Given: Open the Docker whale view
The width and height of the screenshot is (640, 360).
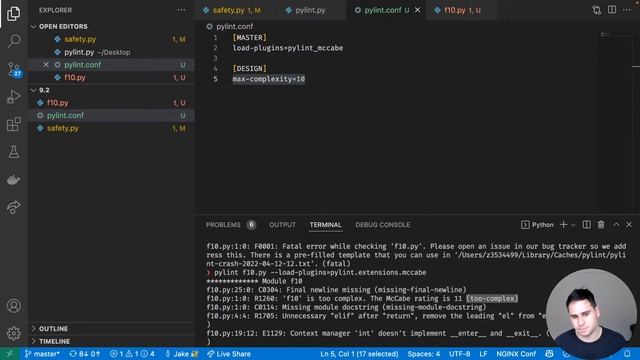Looking at the screenshot, I should (13, 180).
